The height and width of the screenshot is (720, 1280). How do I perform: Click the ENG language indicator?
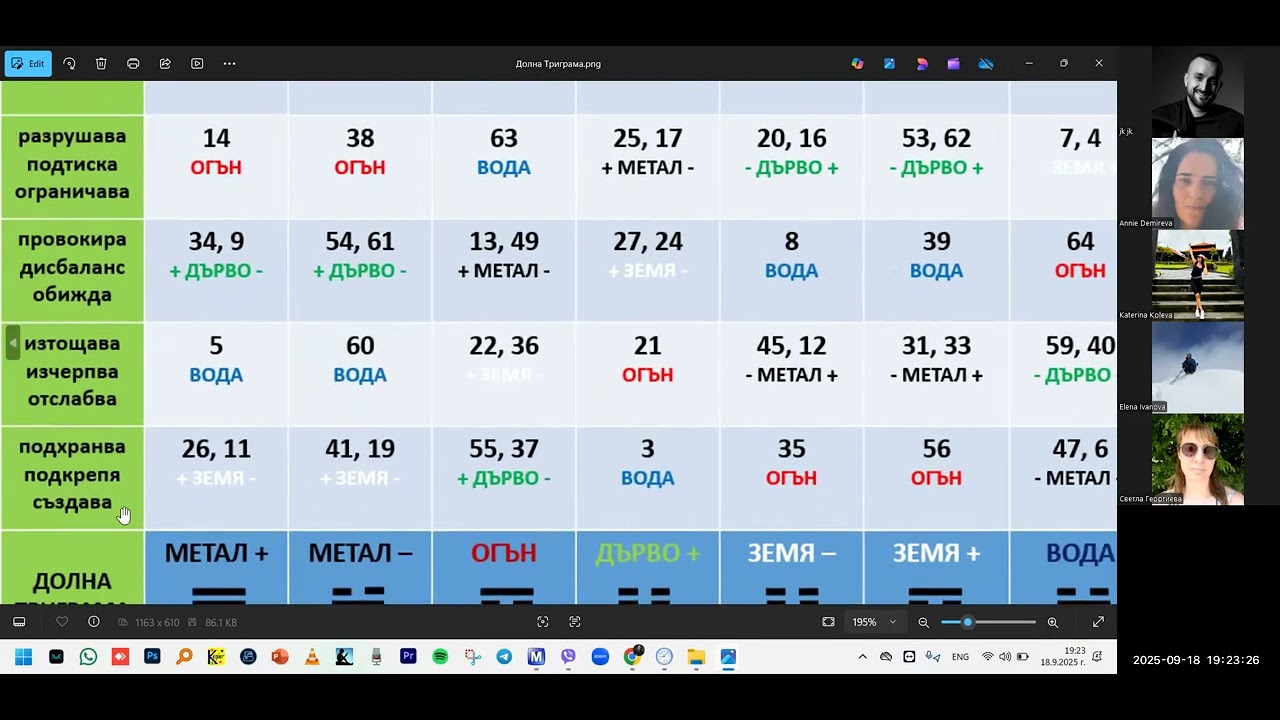click(960, 657)
